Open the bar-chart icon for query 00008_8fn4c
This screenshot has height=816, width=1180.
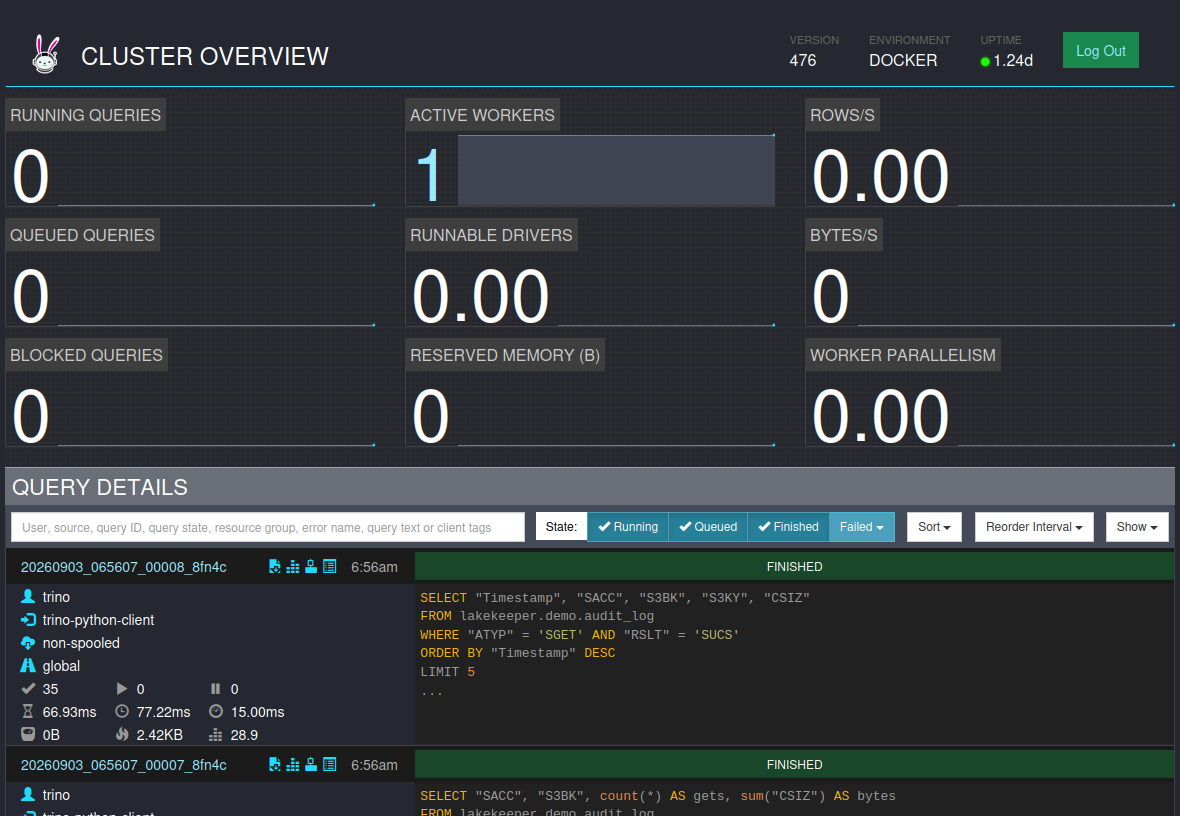click(293, 567)
